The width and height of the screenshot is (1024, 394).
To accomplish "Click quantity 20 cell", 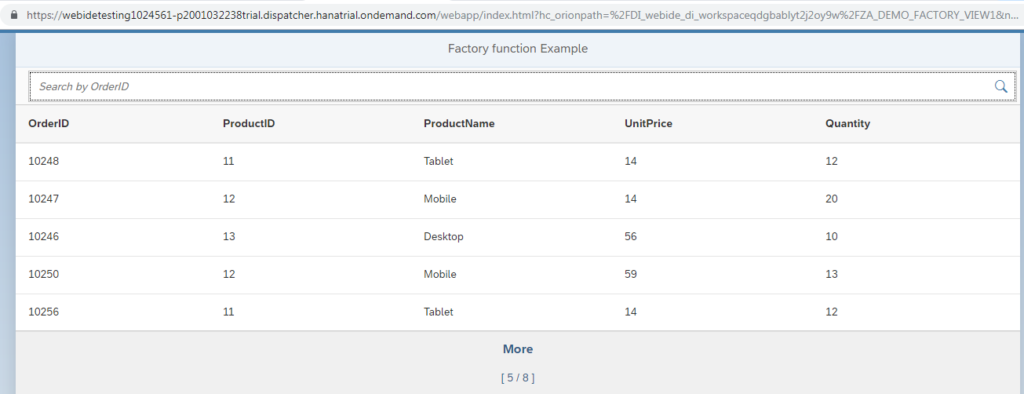I will click(831, 199).
